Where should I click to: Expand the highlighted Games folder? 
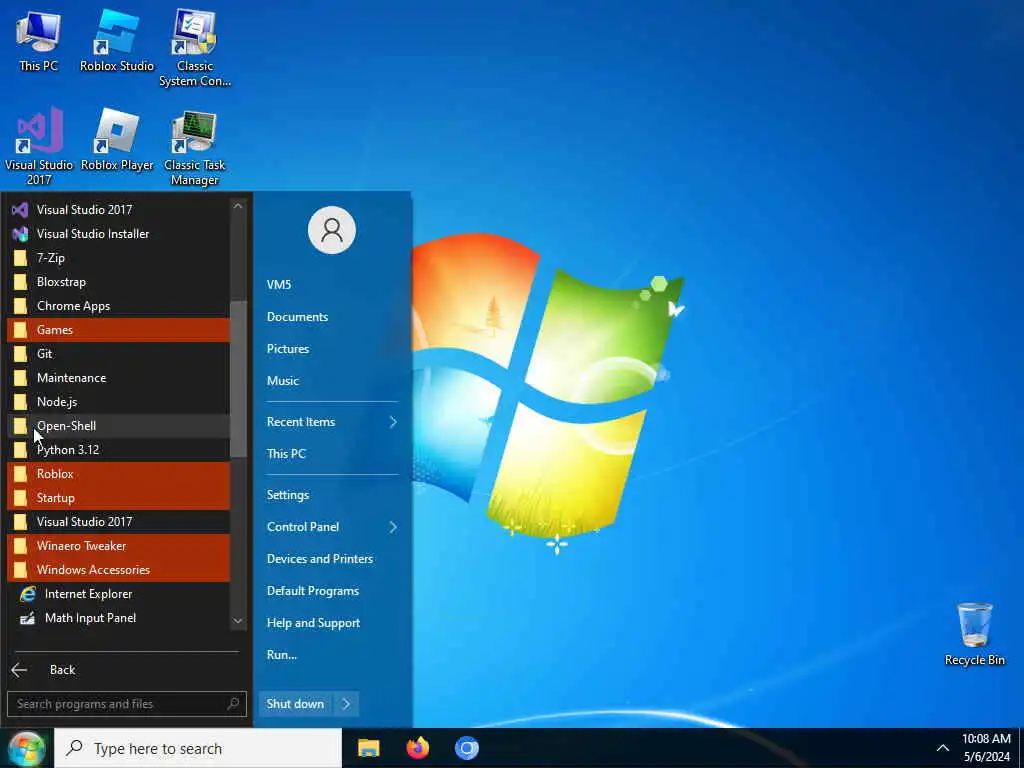118,330
